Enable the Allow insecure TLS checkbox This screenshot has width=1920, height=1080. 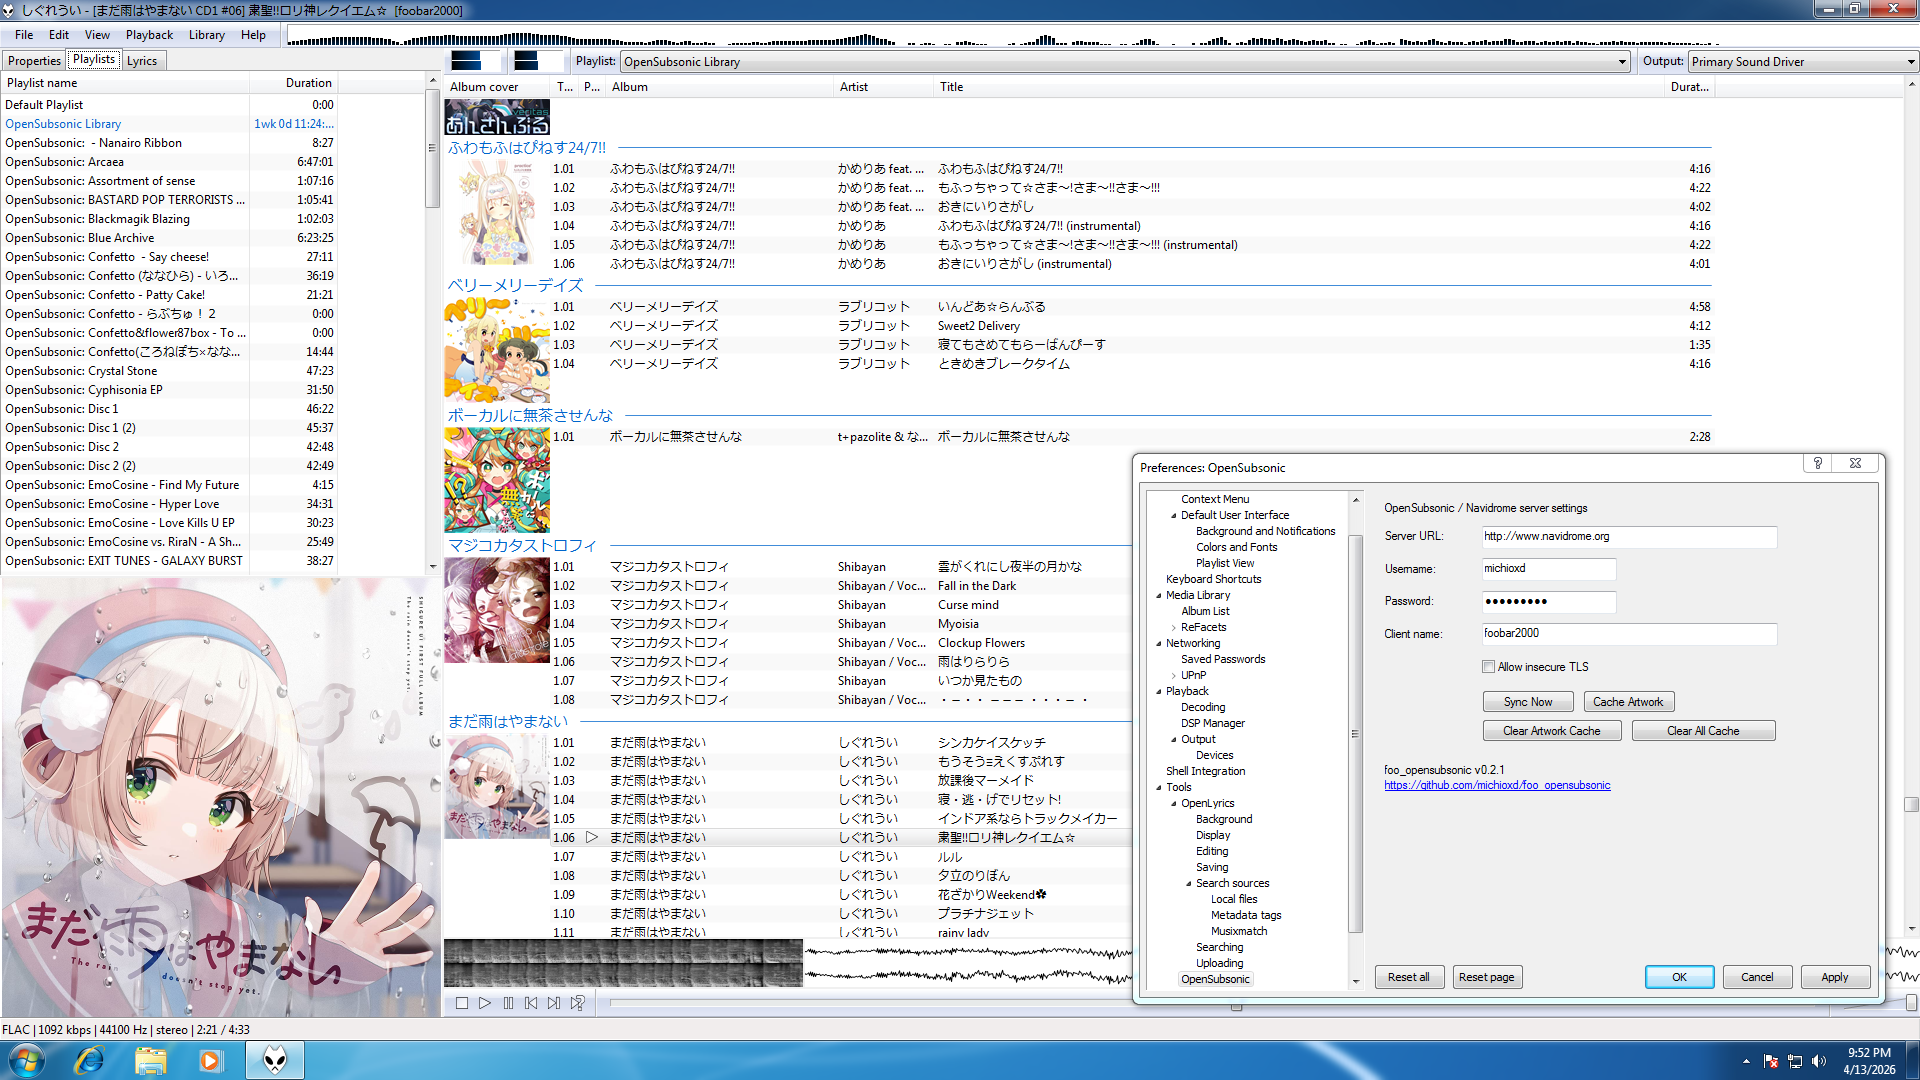coord(1488,667)
